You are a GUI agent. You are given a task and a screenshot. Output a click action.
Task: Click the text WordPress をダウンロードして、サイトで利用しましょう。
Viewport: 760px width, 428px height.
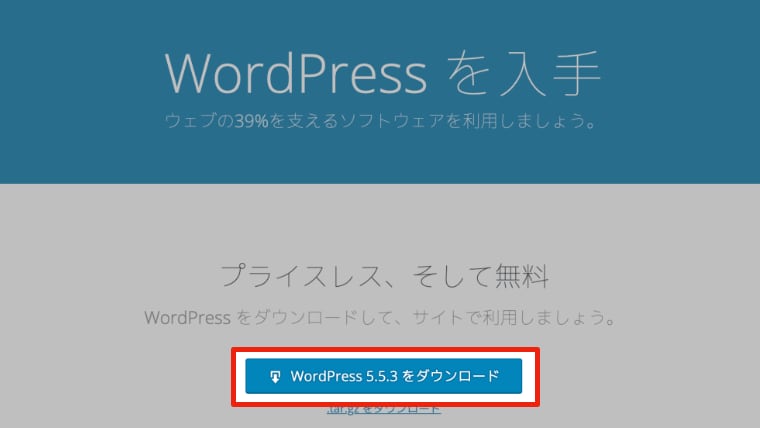click(x=380, y=318)
